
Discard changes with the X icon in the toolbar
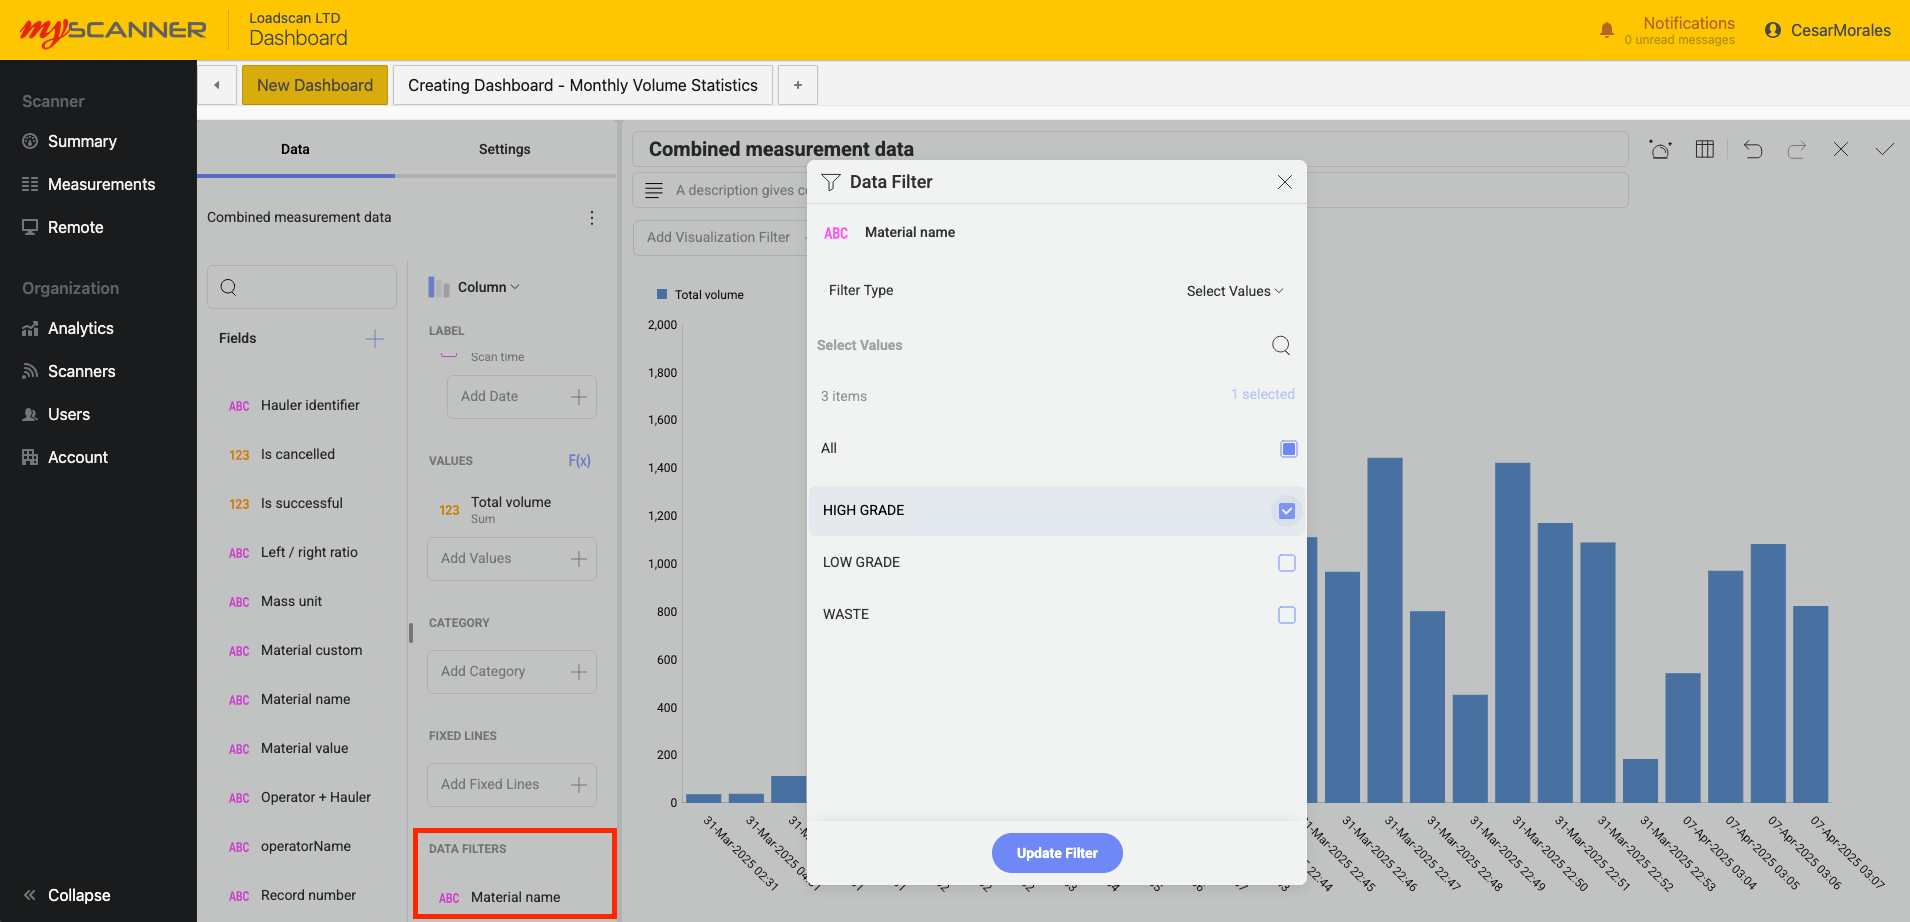tap(1841, 149)
